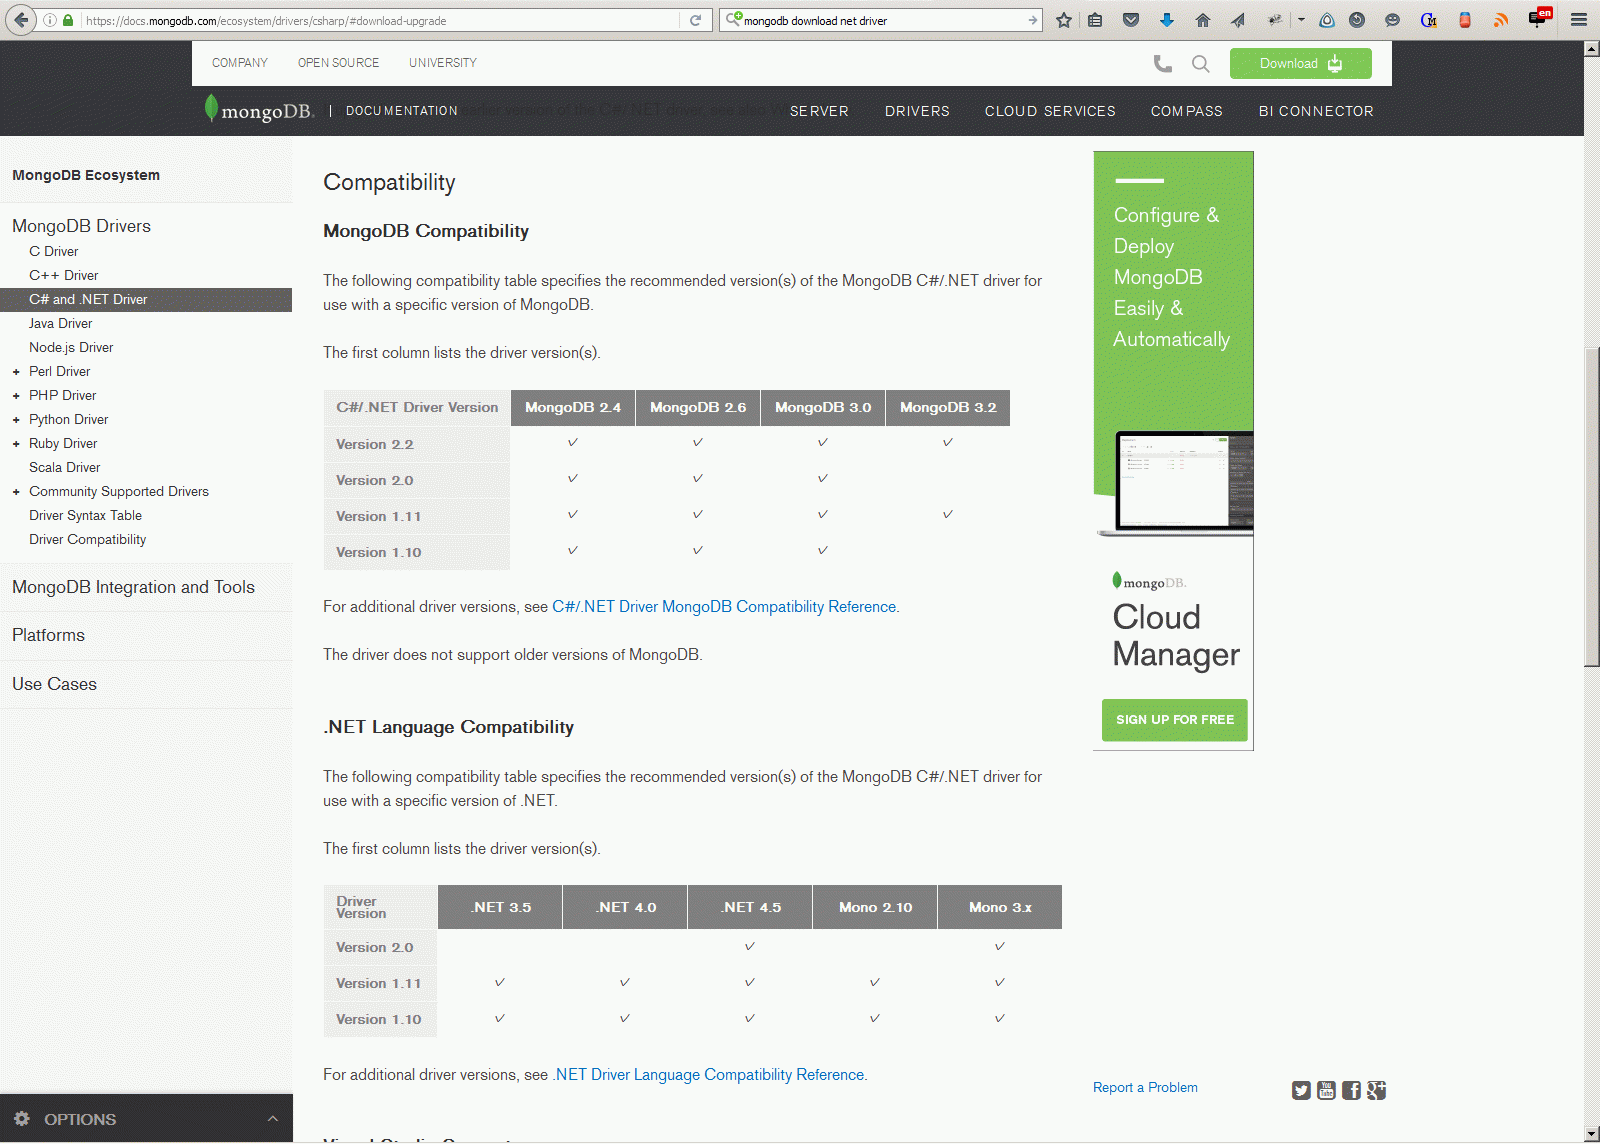Expand Python Driver tree item

[x=16, y=420]
